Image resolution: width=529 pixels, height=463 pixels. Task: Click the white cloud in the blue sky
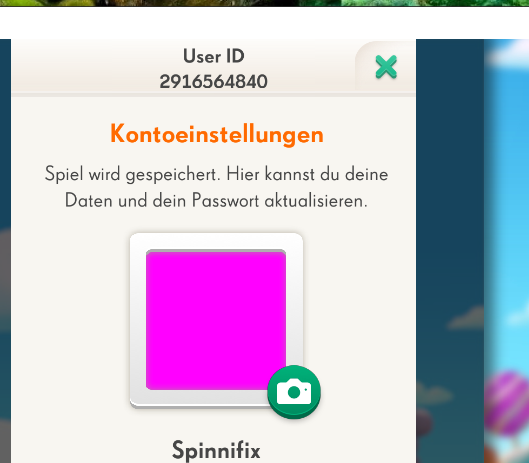(x=506, y=54)
